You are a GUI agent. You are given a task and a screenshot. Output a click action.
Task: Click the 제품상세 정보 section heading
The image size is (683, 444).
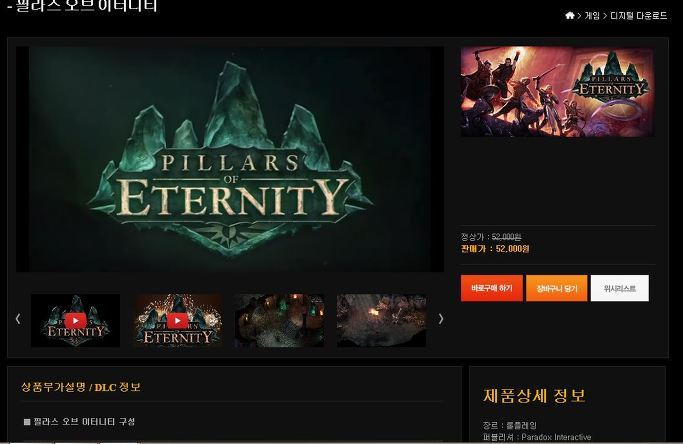click(534, 396)
